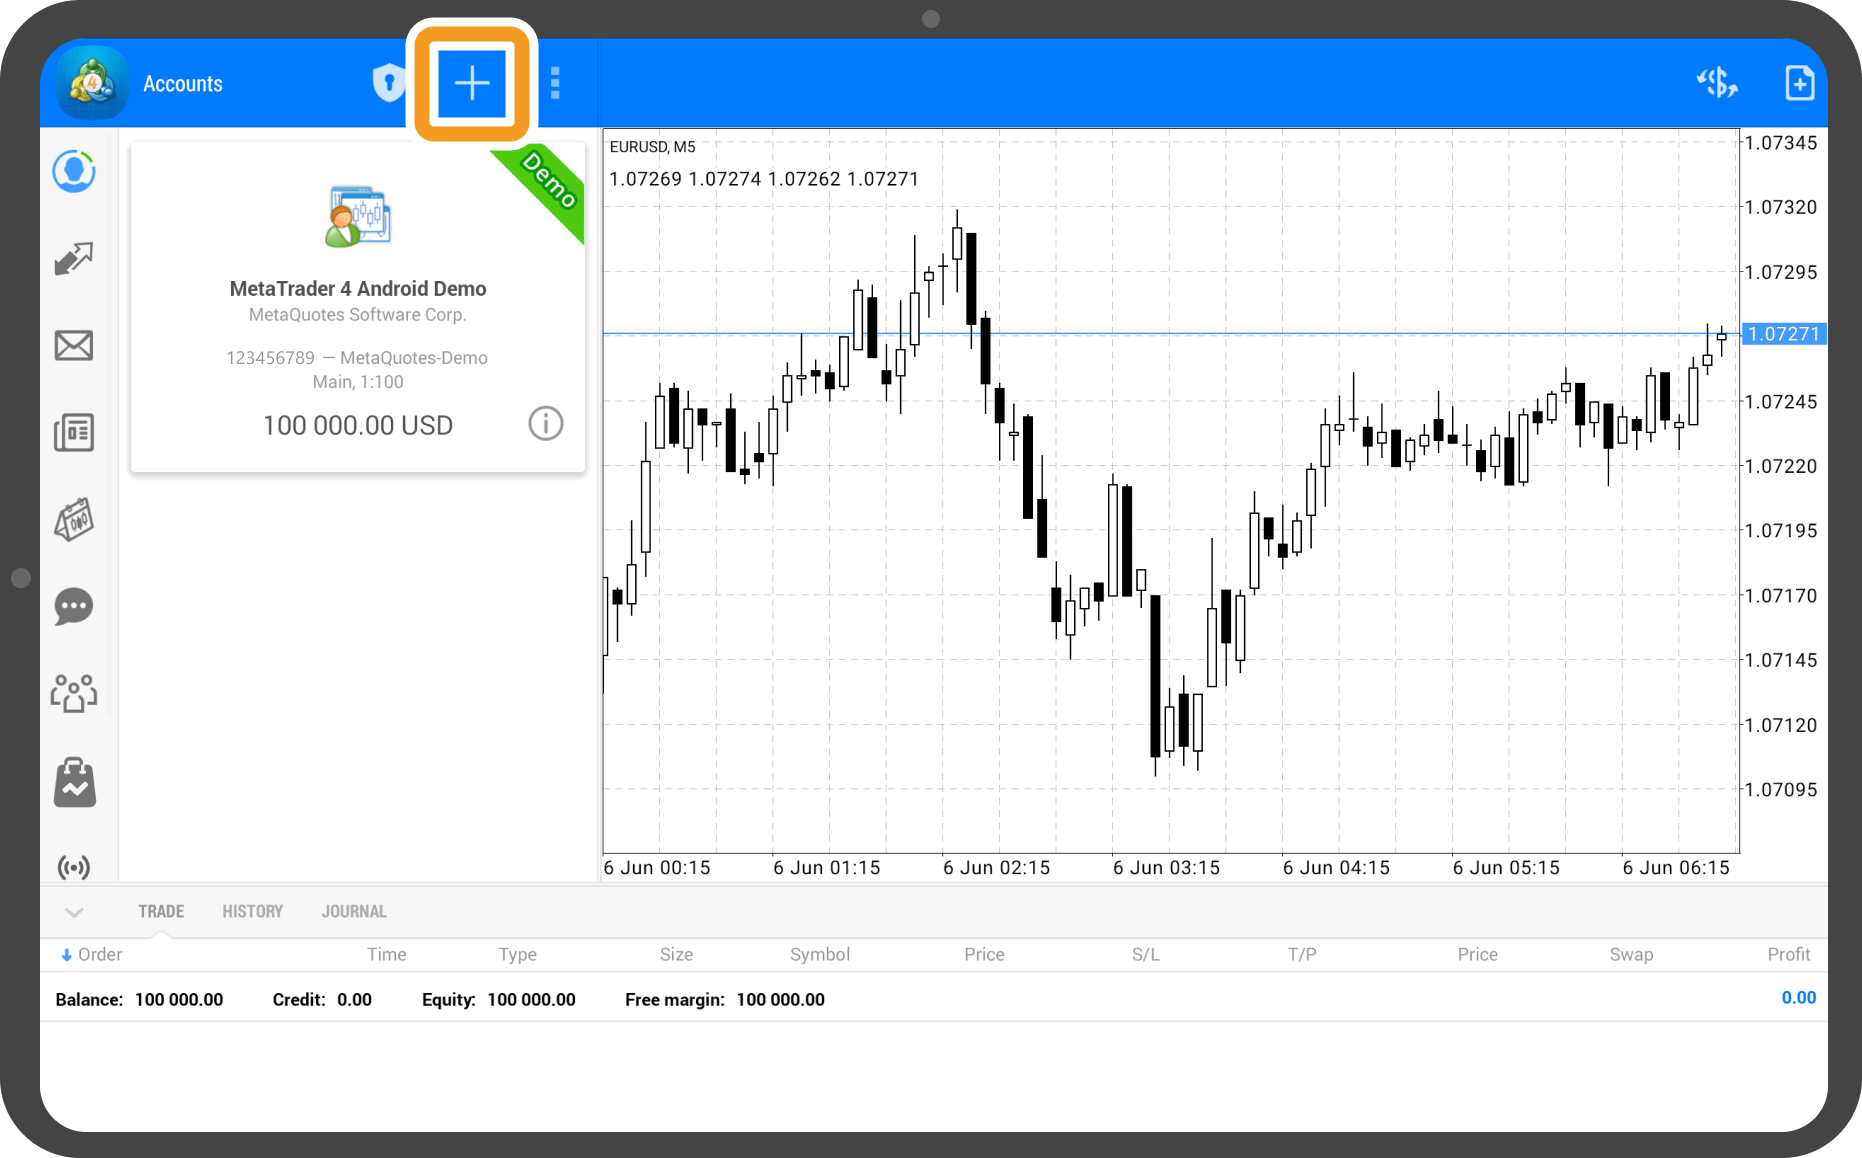Click the Profit column header
The image size is (1862, 1158).
(x=1789, y=955)
